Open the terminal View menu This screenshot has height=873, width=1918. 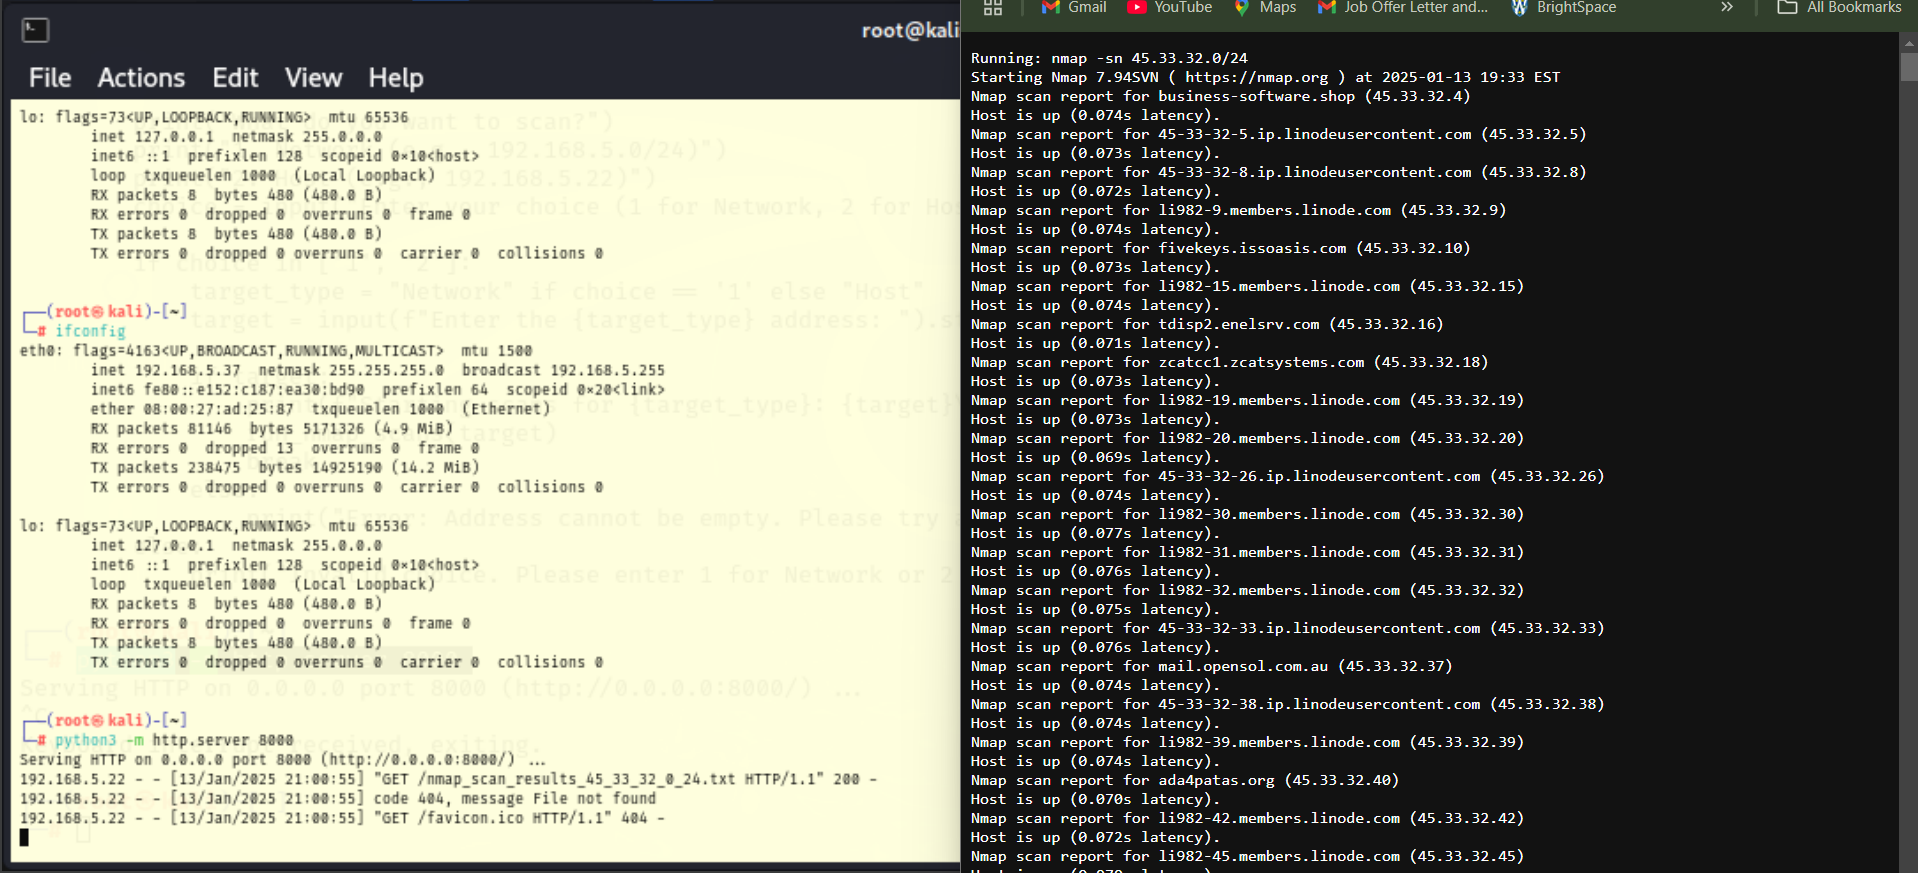point(313,78)
